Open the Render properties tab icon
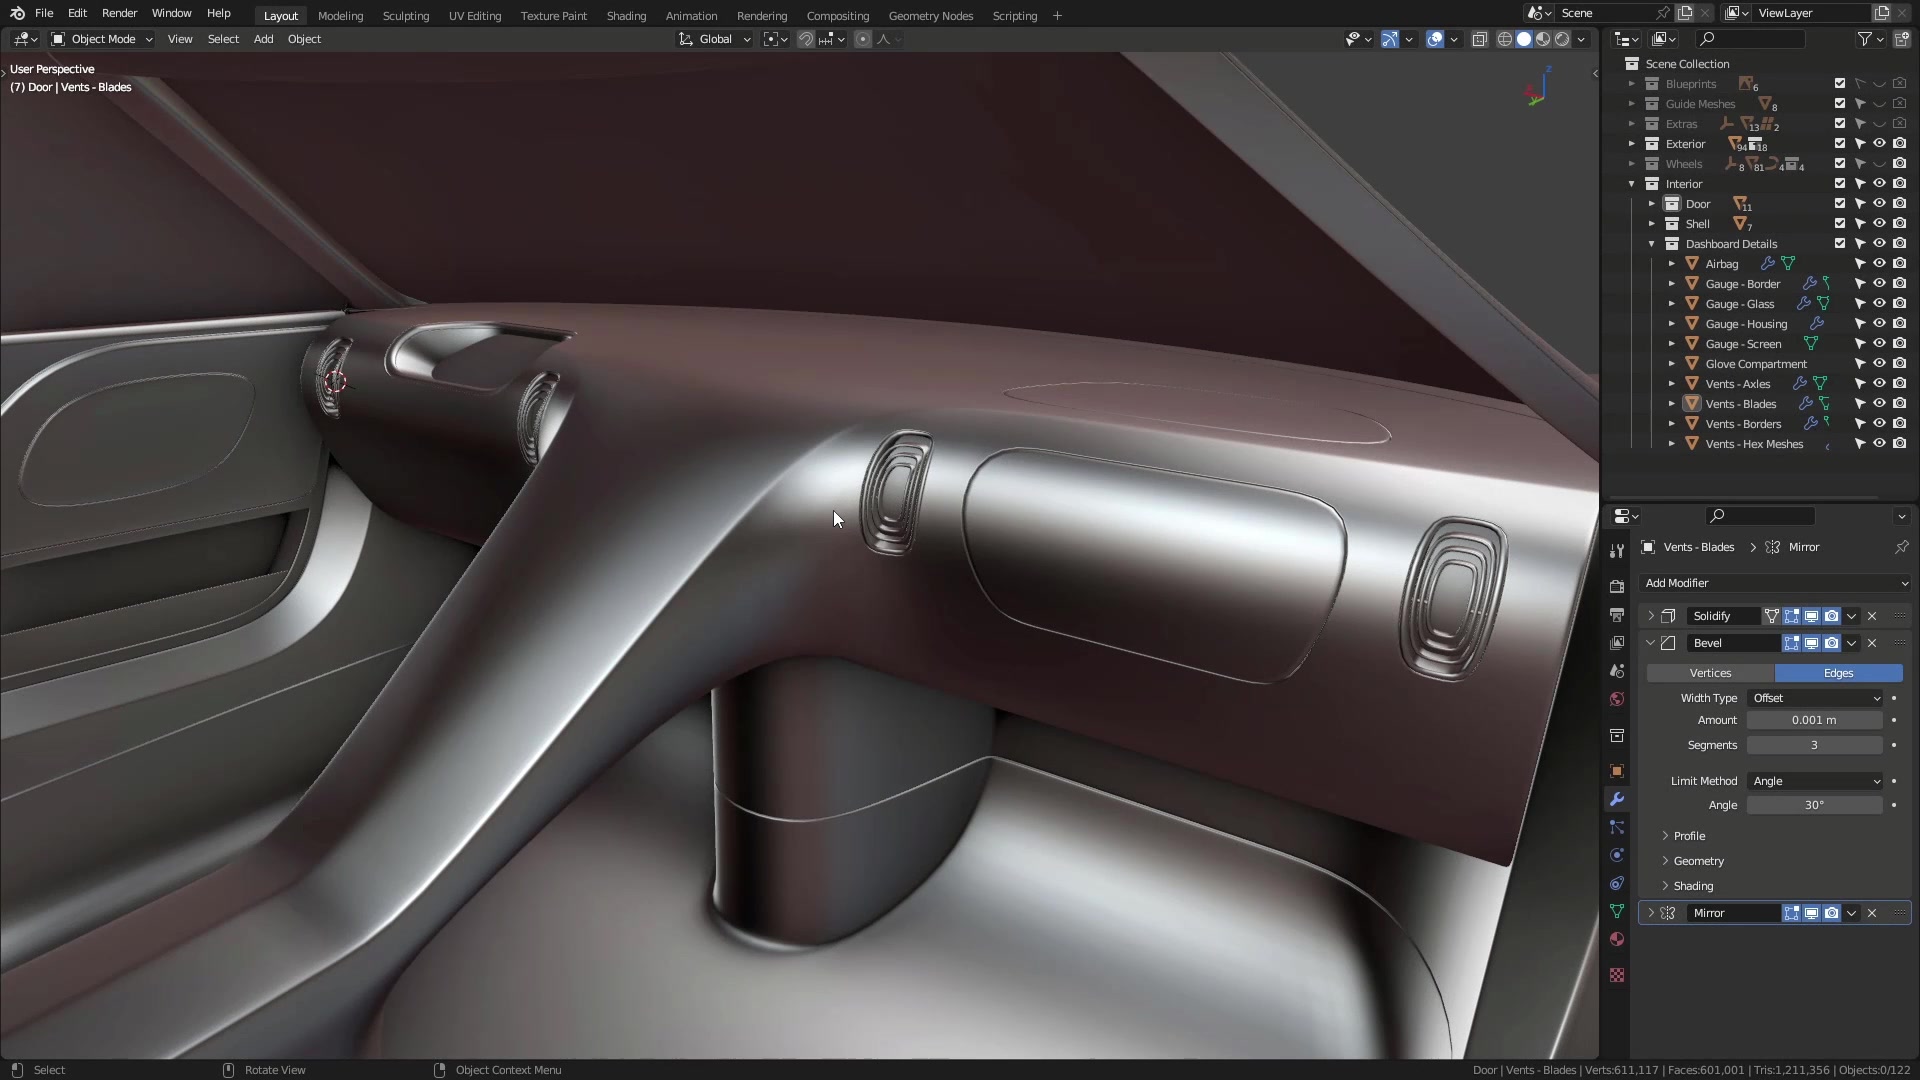The width and height of the screenshot is (1920, 1080). coord(1617,587)
